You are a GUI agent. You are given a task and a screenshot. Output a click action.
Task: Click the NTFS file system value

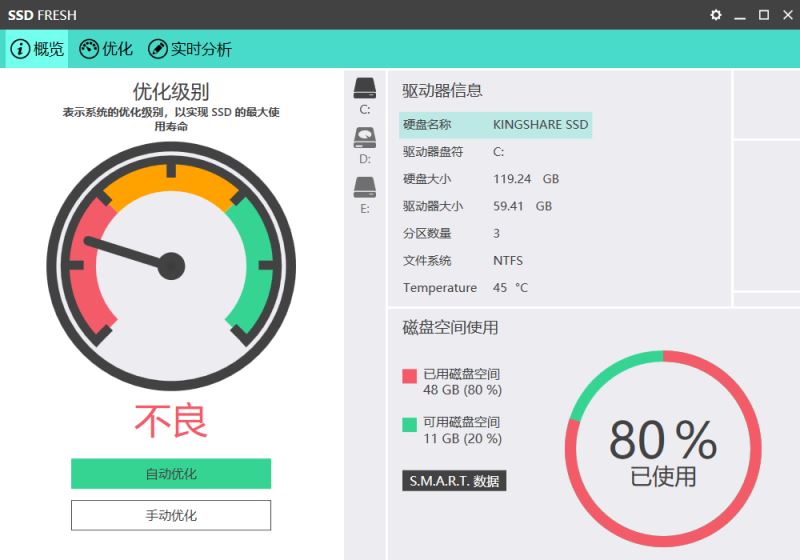click(x=508, y=261)
